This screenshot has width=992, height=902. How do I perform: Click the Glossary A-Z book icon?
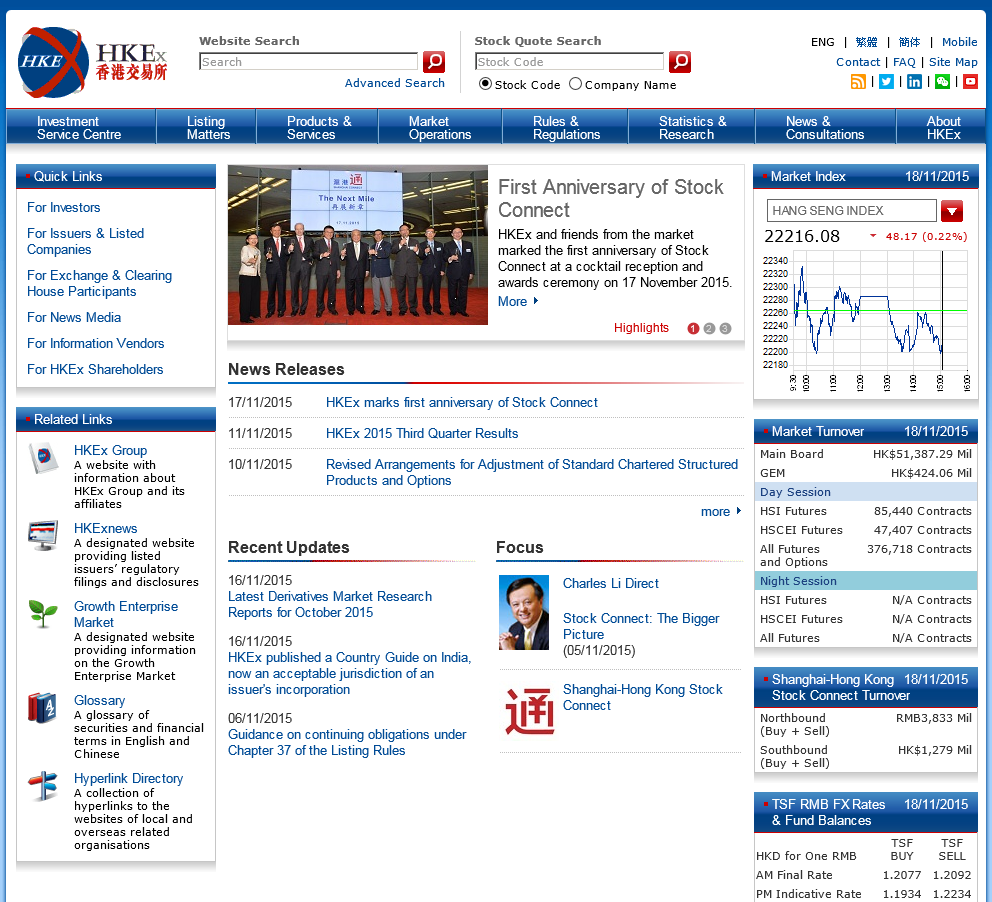(x=42, y=708)
